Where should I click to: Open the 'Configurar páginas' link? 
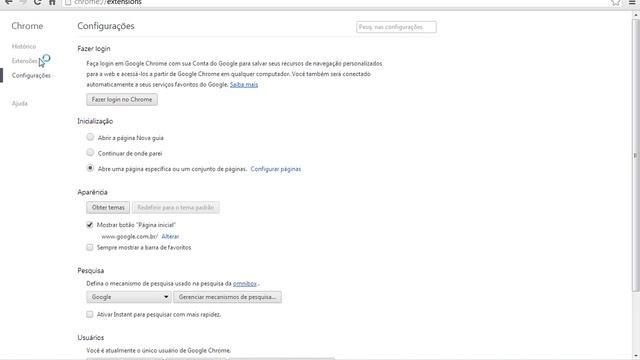pyautogui.click(x=276, y=169)
